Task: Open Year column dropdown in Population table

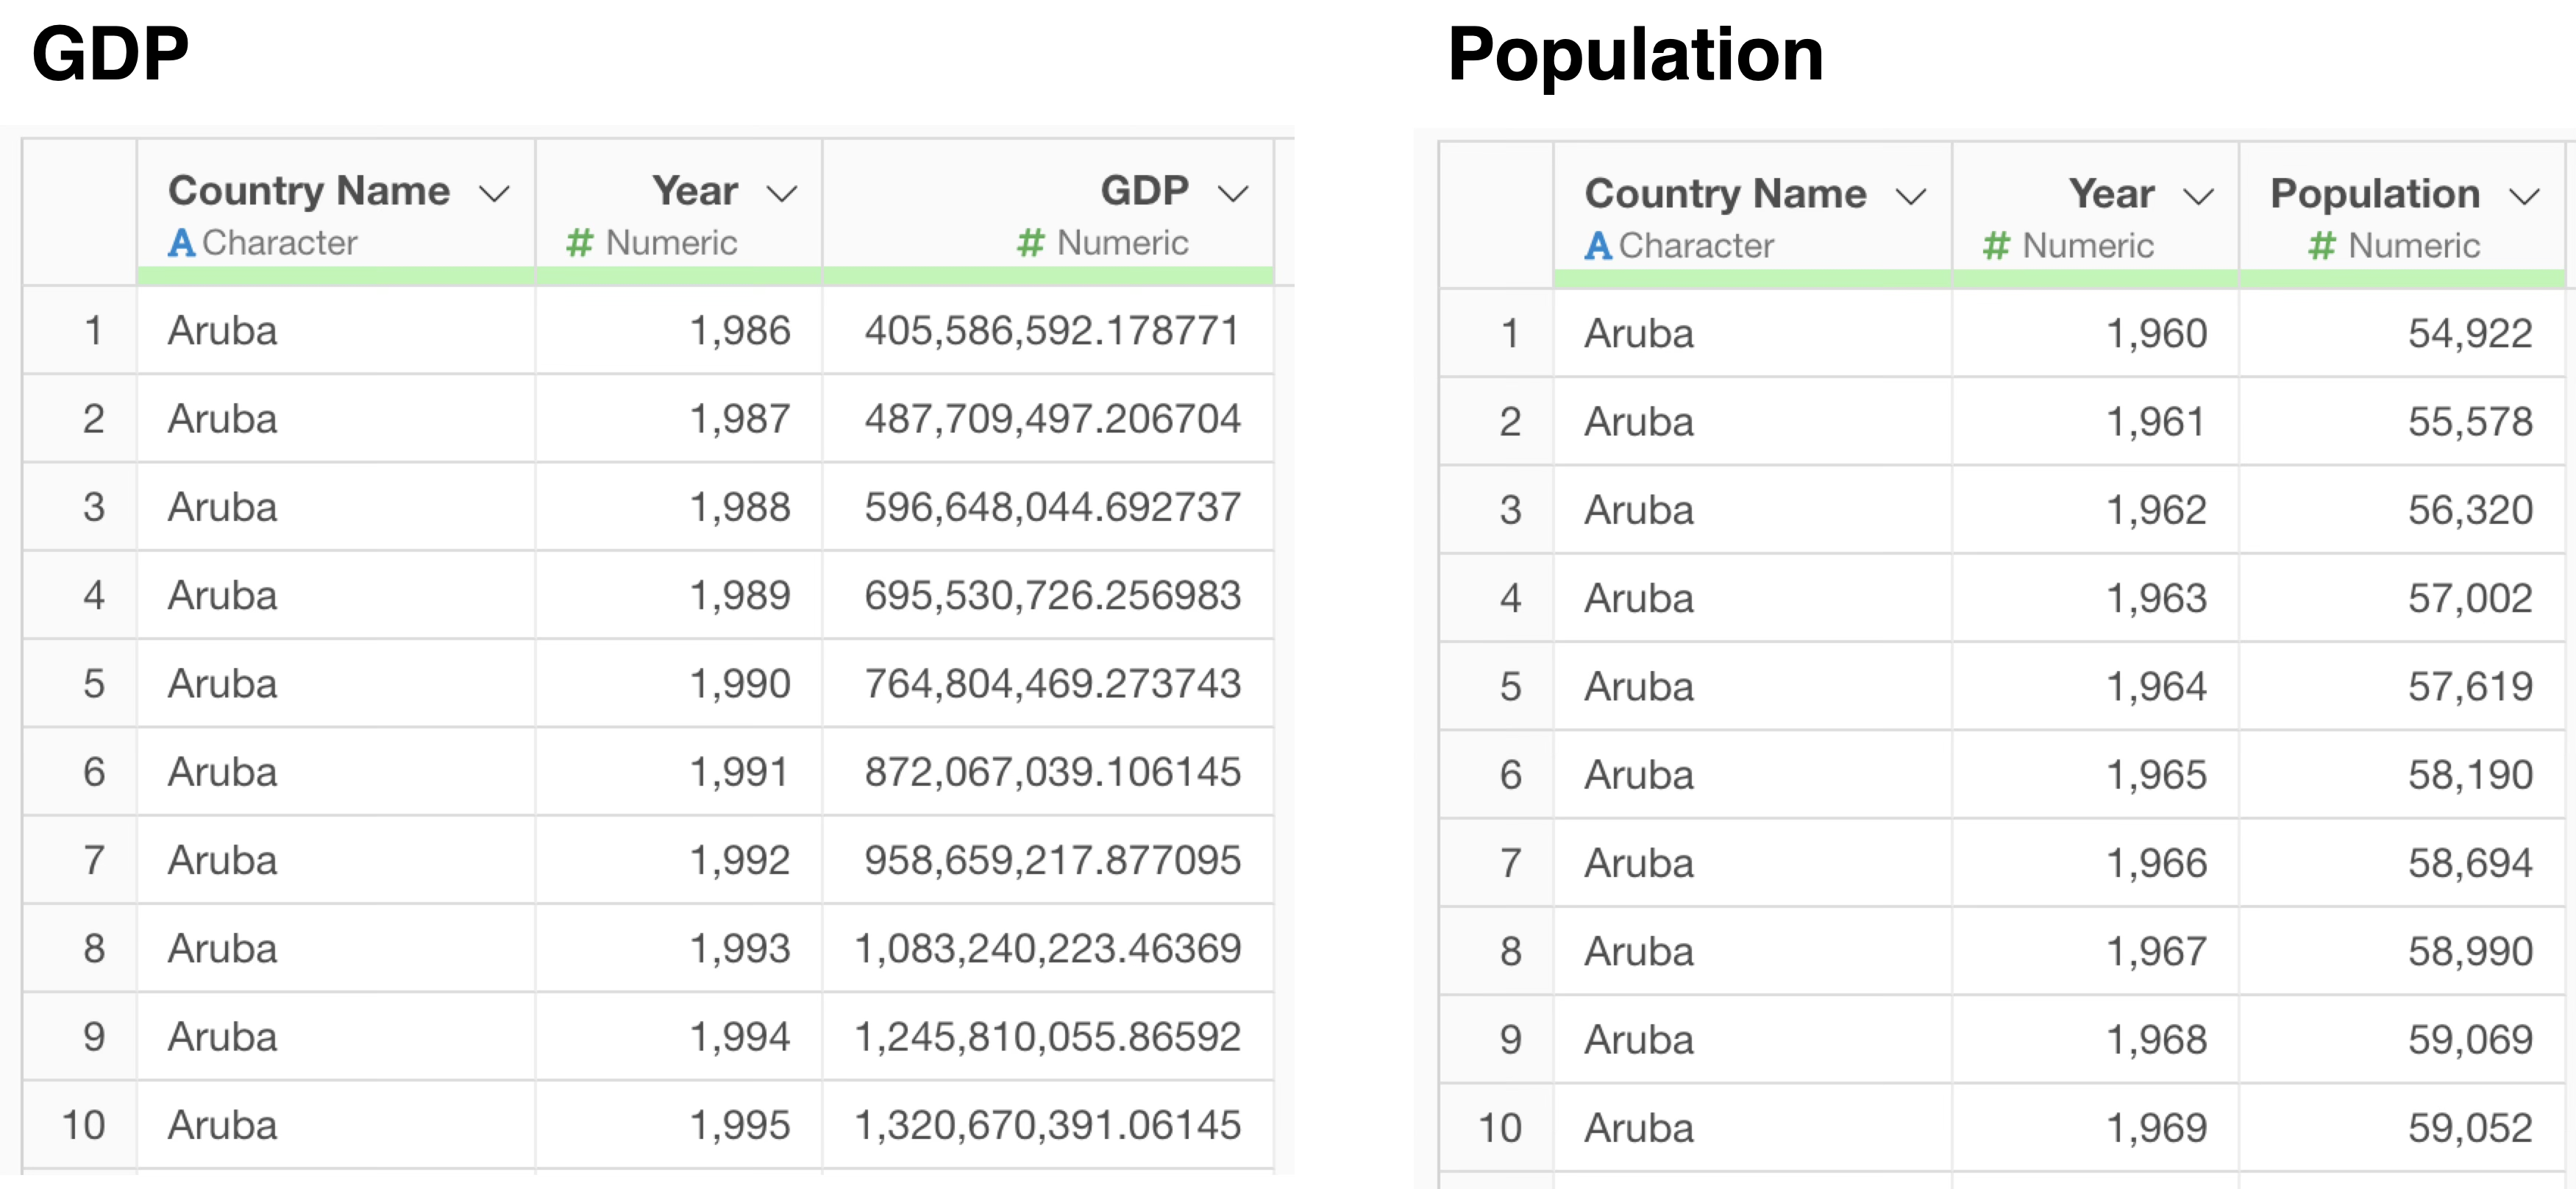Action: (2197, 196)
